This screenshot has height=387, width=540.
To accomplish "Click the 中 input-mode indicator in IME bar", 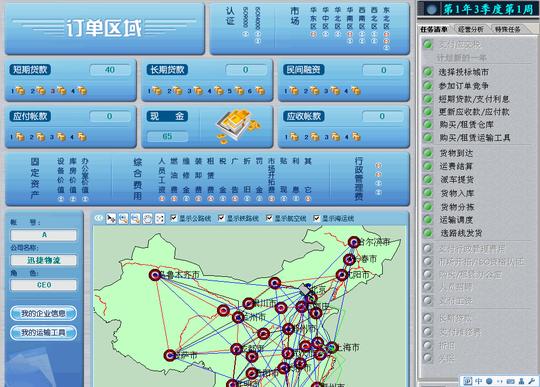I will pos(479,381).
